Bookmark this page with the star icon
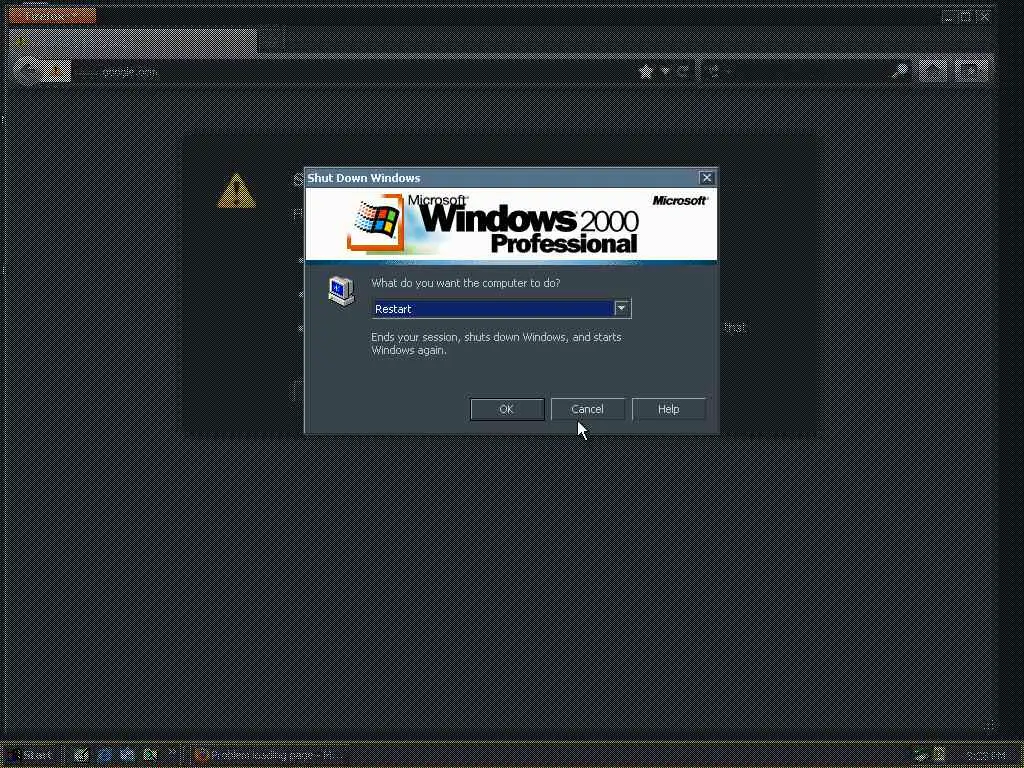This screenshot has height=768, width=1024. tap(646, 71)
